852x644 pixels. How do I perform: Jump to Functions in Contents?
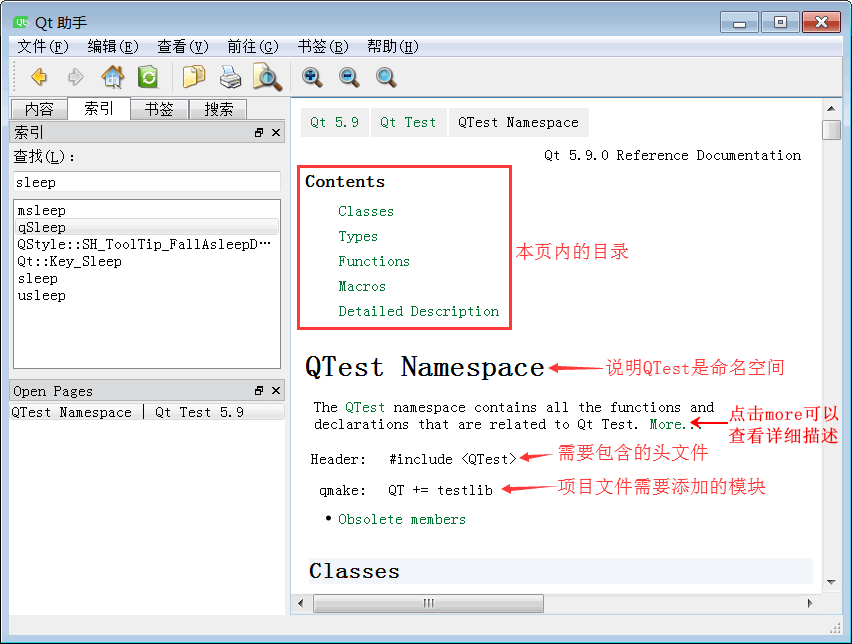(374, 261)
